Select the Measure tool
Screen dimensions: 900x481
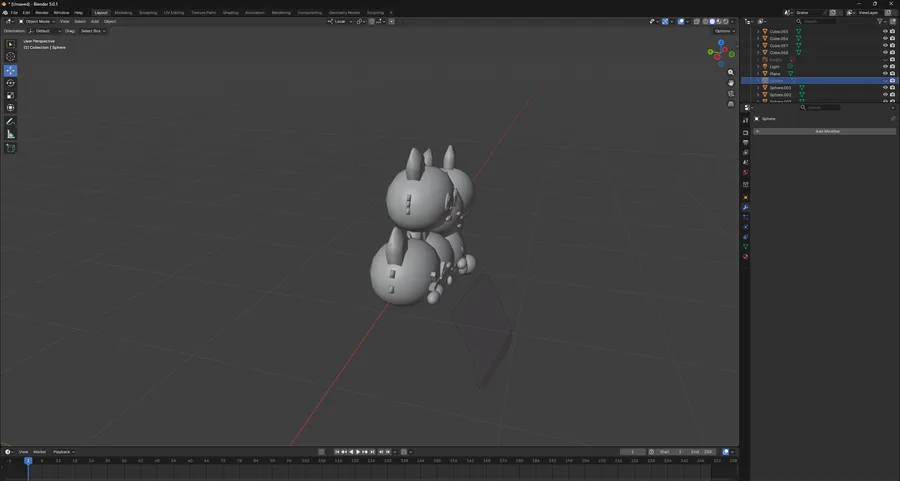(x=10, y=134)
